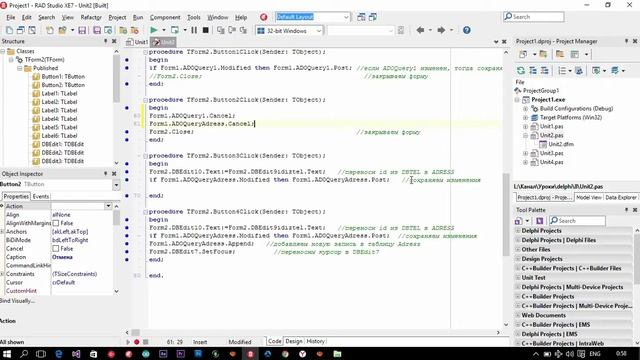Click the Set debug desktop icon
The height and width of the screenshot is (360, 640).
click(373, 17)
